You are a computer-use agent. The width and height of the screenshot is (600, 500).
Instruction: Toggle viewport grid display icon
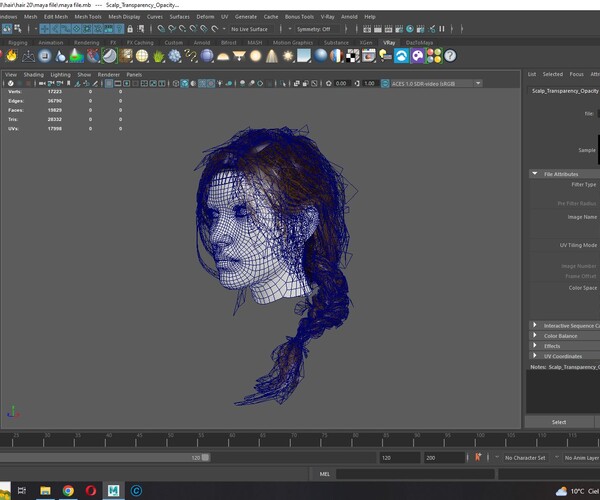click(109, 83)
